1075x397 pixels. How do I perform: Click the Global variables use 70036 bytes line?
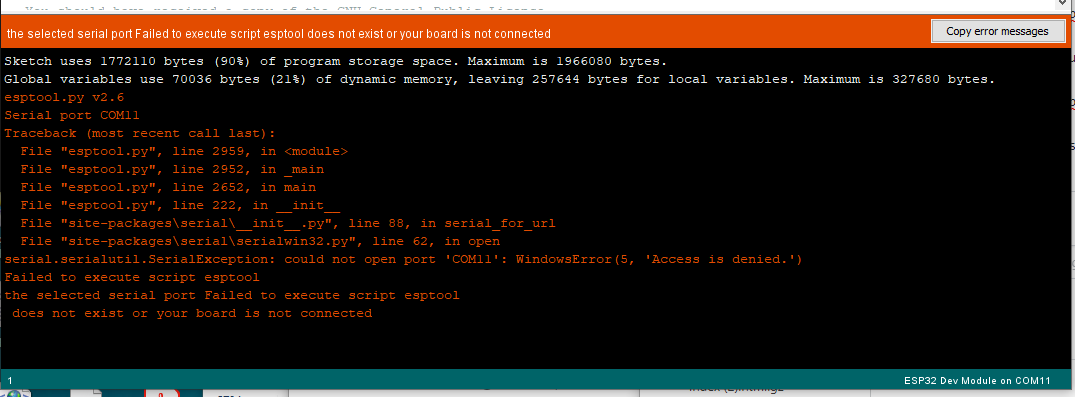click(x=498, y=80)
